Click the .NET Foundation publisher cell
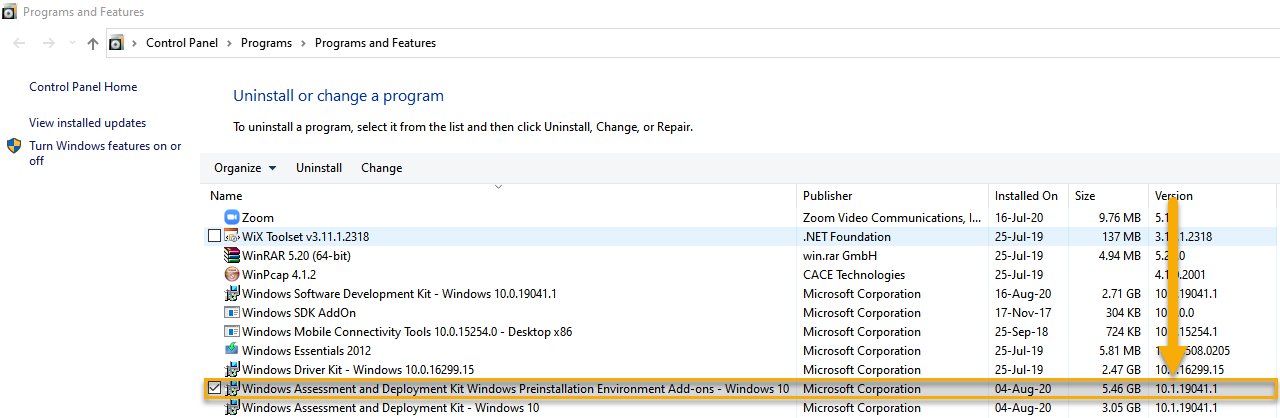This screenshot has width=1280, height=418. (x=846, y=237)
